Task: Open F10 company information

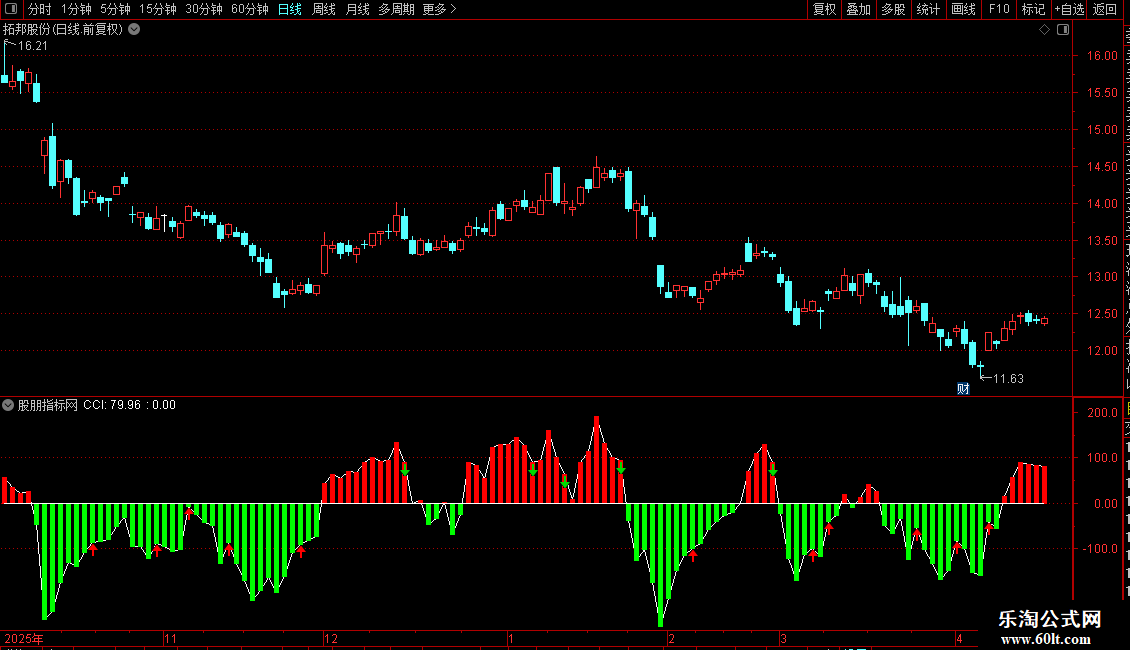Action: (x=999, y=9)
